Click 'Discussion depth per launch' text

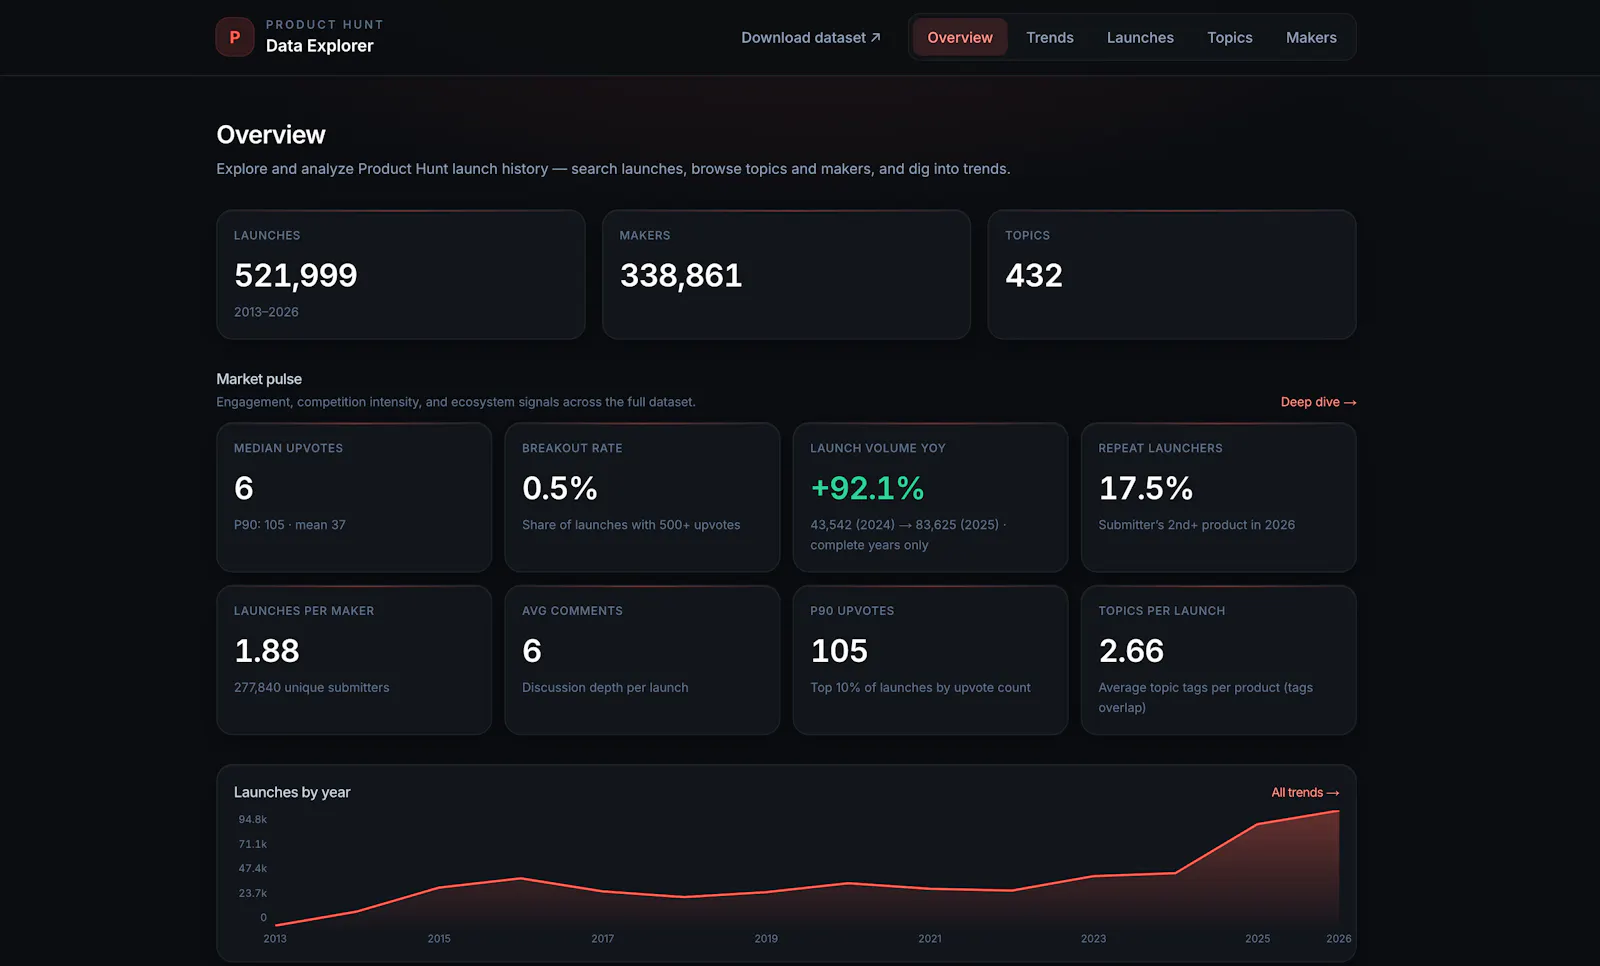click(x=605, y=688)
